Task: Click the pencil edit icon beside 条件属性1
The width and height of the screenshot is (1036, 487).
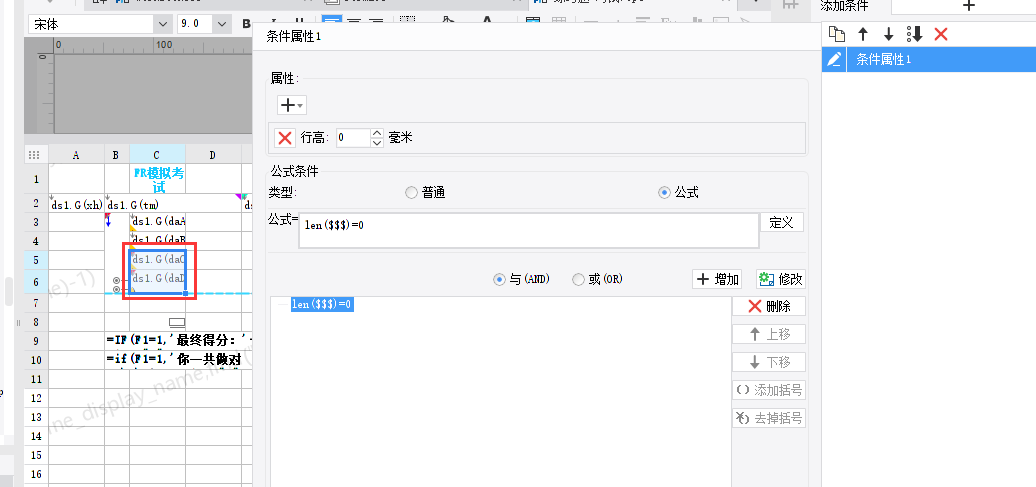Action: point(834,59)
